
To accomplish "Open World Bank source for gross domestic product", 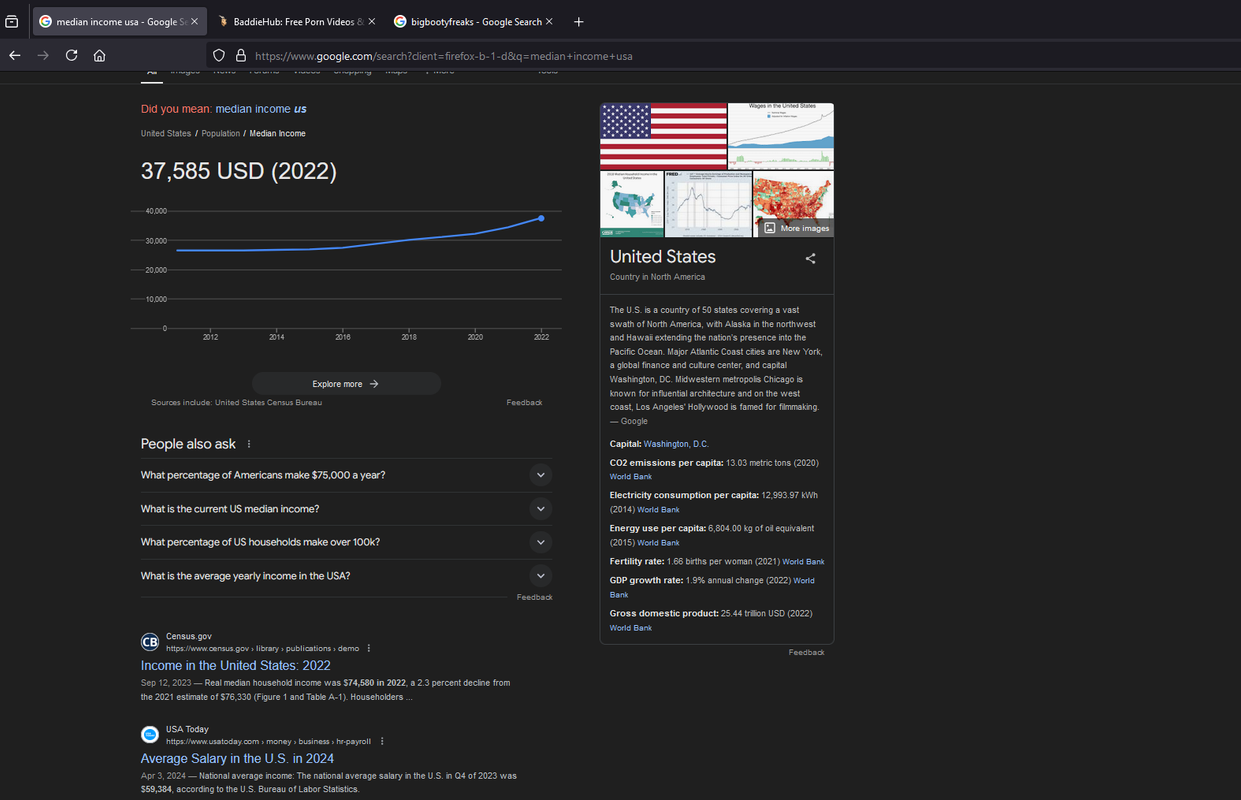I will 631,628.
